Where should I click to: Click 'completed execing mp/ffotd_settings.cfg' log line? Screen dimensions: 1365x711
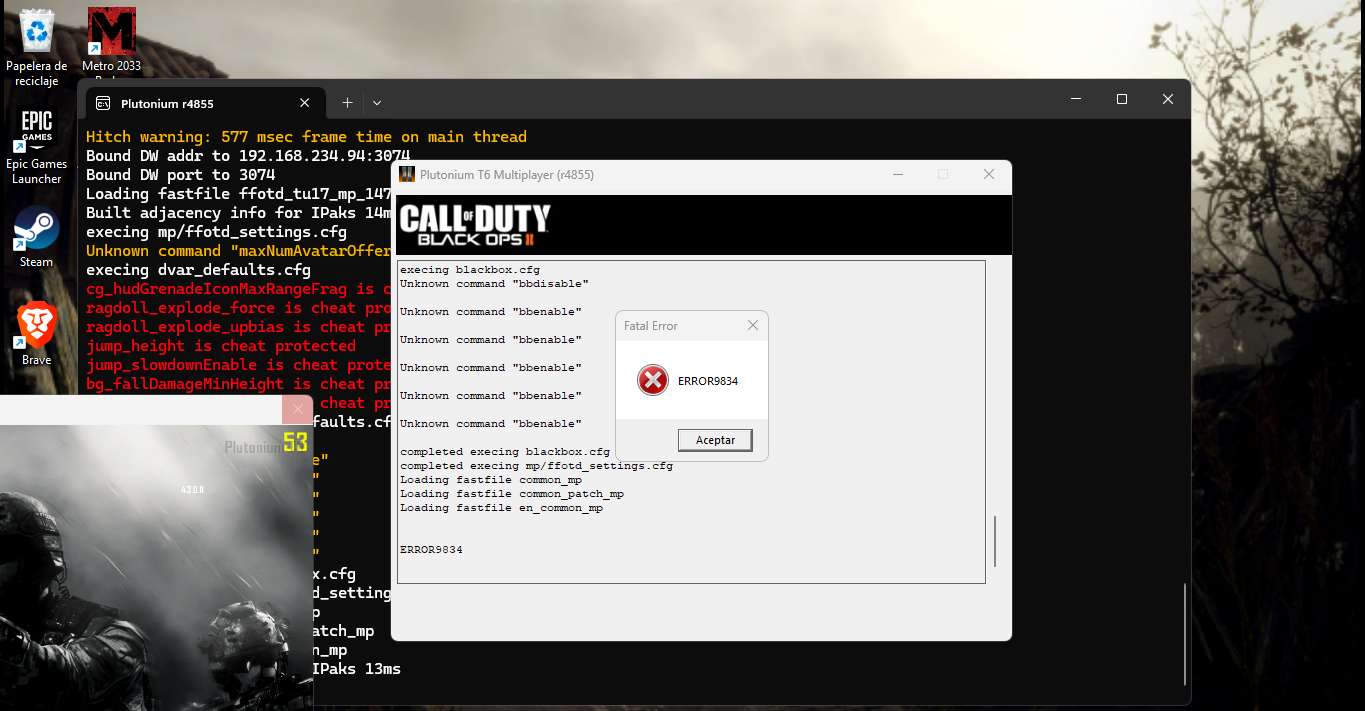pyautogui.click(x=536, y=466)
